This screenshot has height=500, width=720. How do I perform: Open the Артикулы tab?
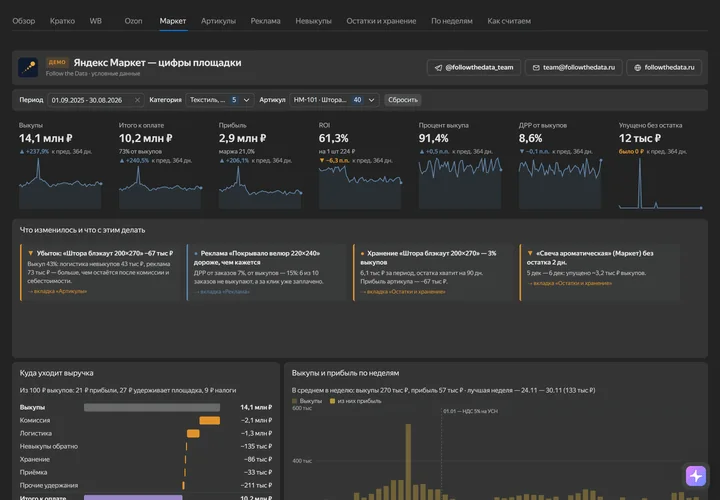218,21
